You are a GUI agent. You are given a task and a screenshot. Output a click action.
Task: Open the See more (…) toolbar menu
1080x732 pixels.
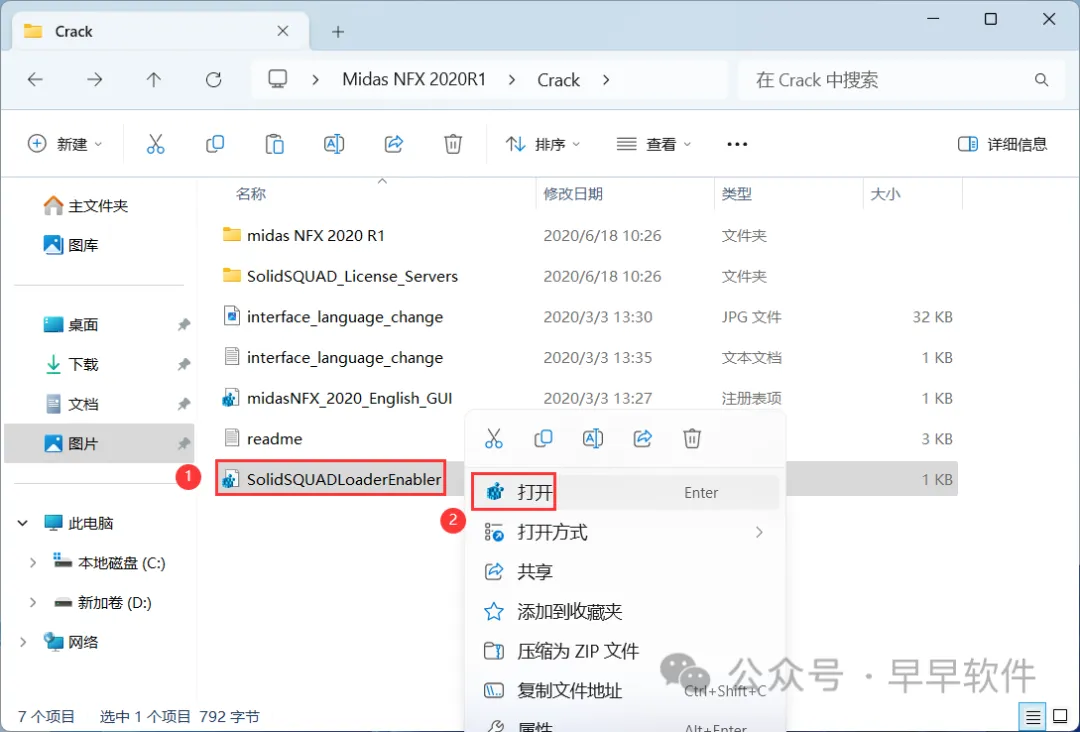point(737,144)
